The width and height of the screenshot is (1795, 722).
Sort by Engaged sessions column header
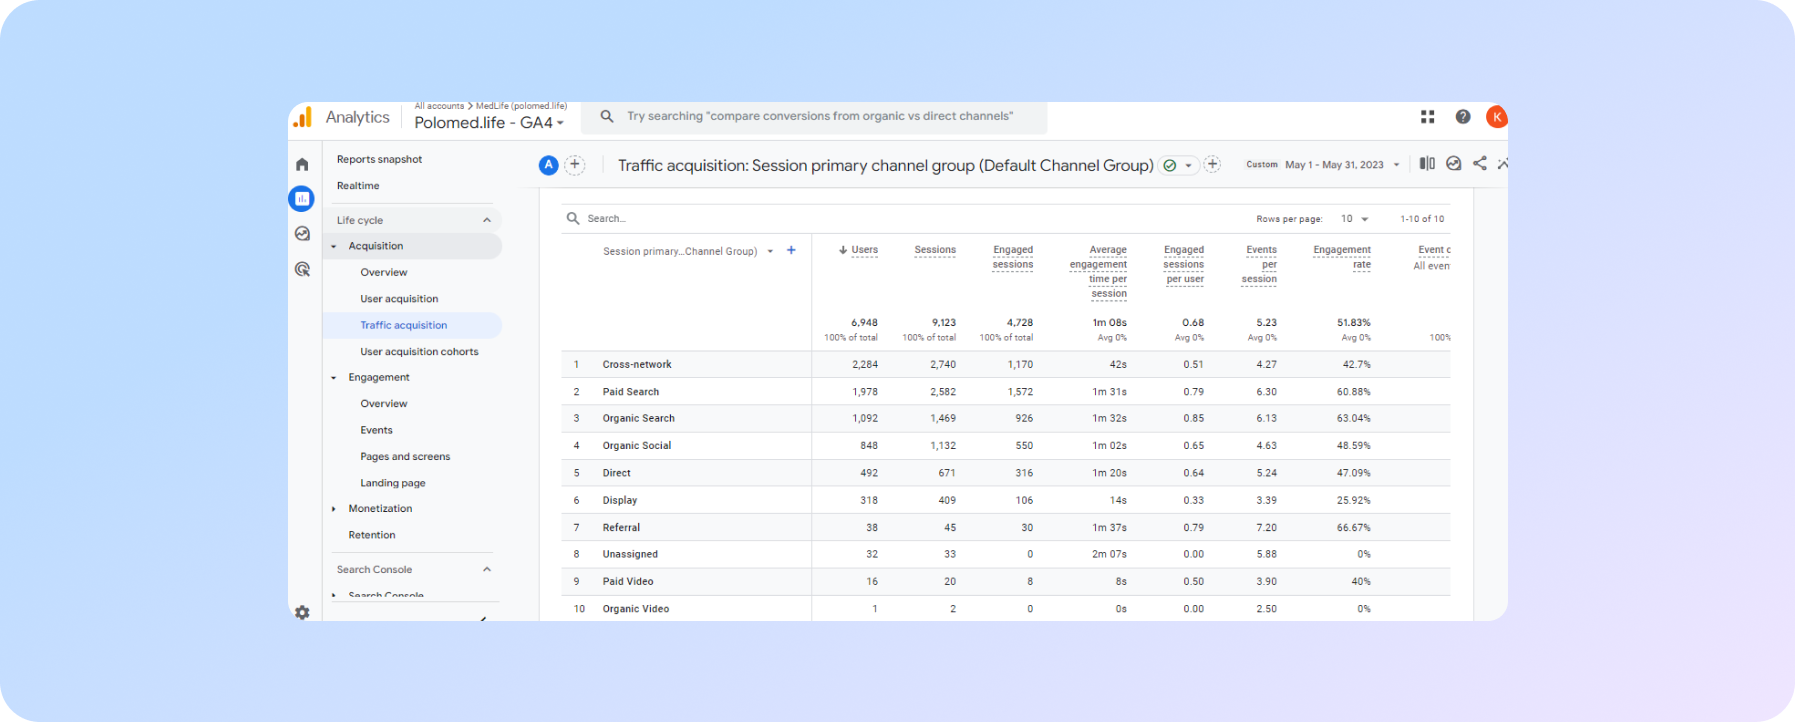tap(1013, 257)
